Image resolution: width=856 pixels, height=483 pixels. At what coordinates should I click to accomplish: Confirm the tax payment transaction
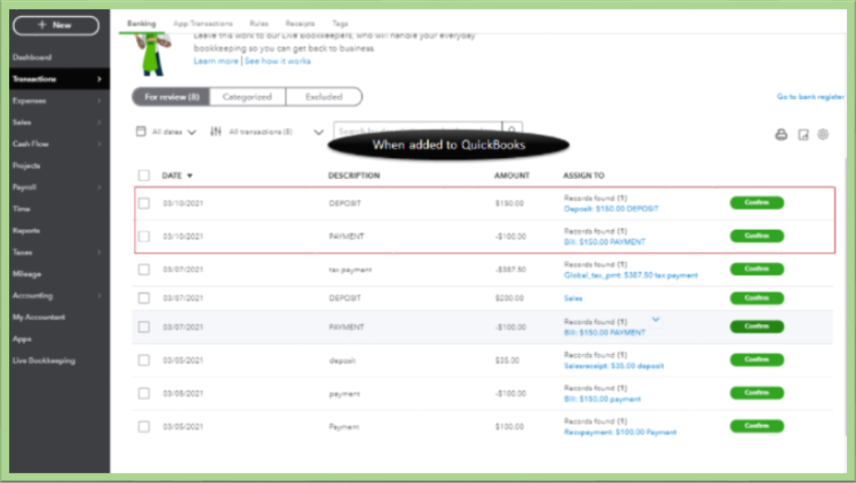(757, 269)
